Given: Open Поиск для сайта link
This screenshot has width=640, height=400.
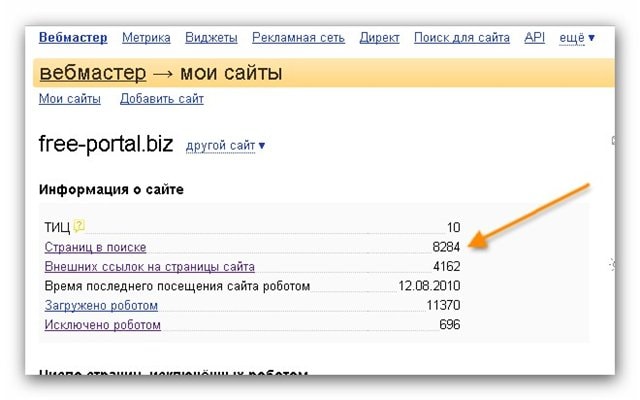Looking at the screenshot, I should pos(462,38).
